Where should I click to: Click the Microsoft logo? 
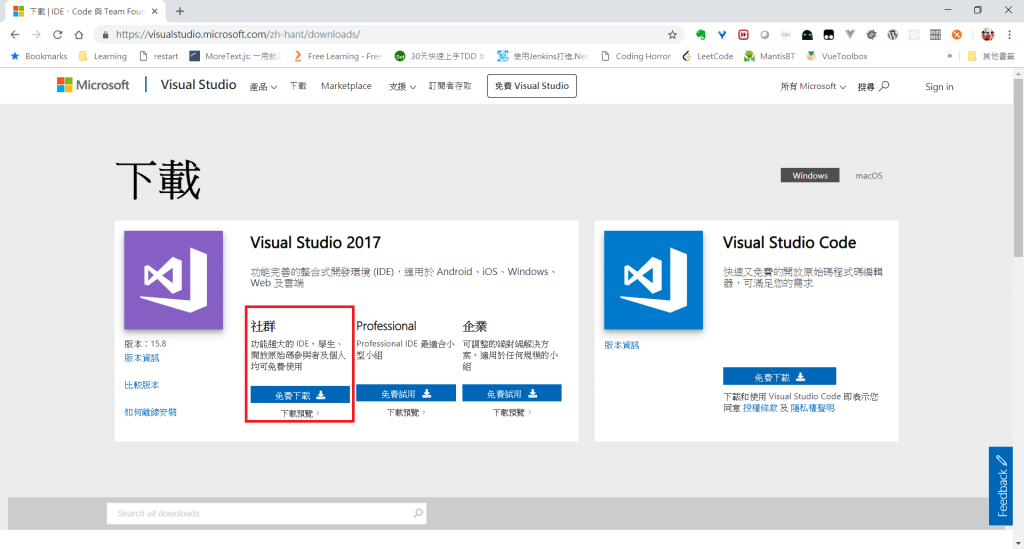coord(93,85)
